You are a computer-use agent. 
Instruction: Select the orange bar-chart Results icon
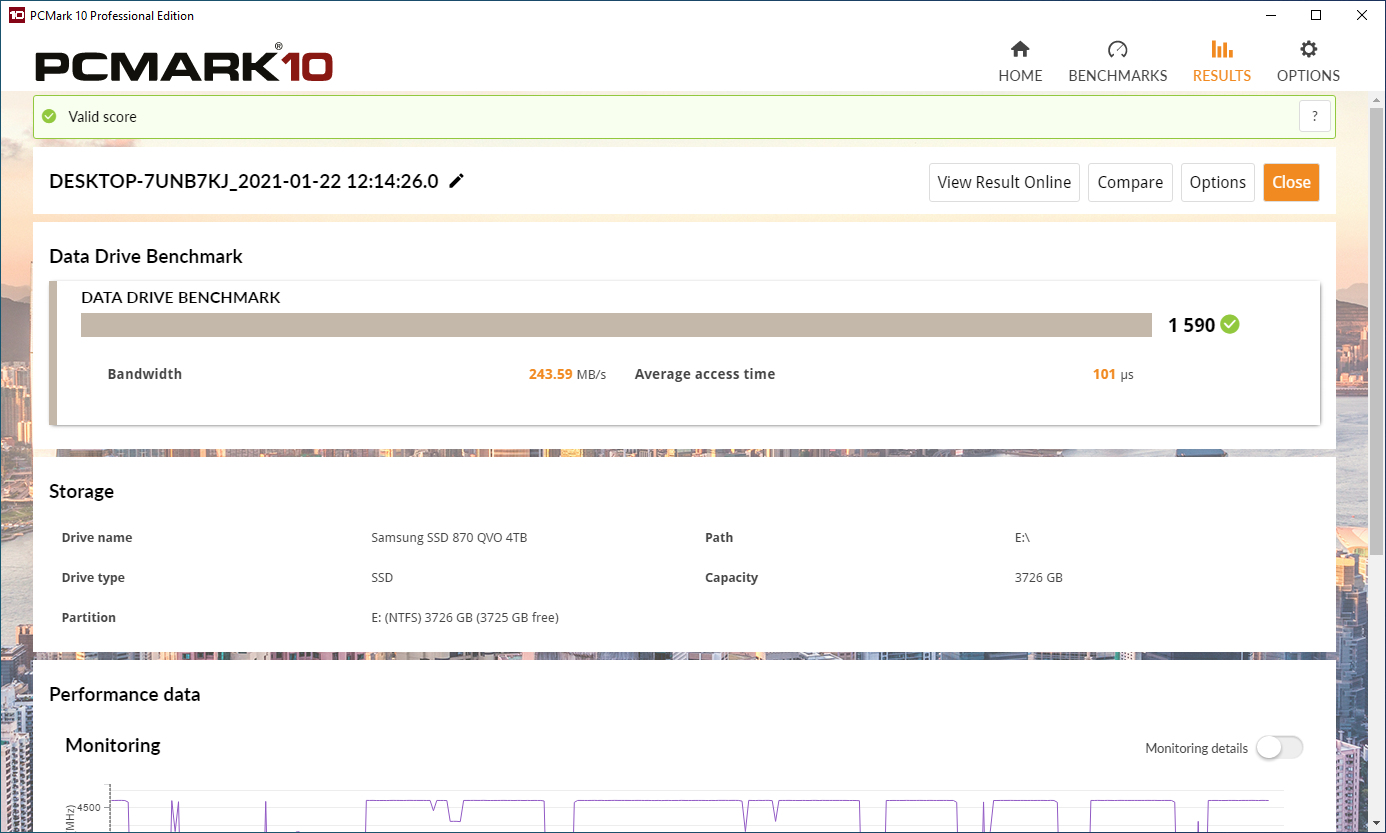pos(1221,48)
